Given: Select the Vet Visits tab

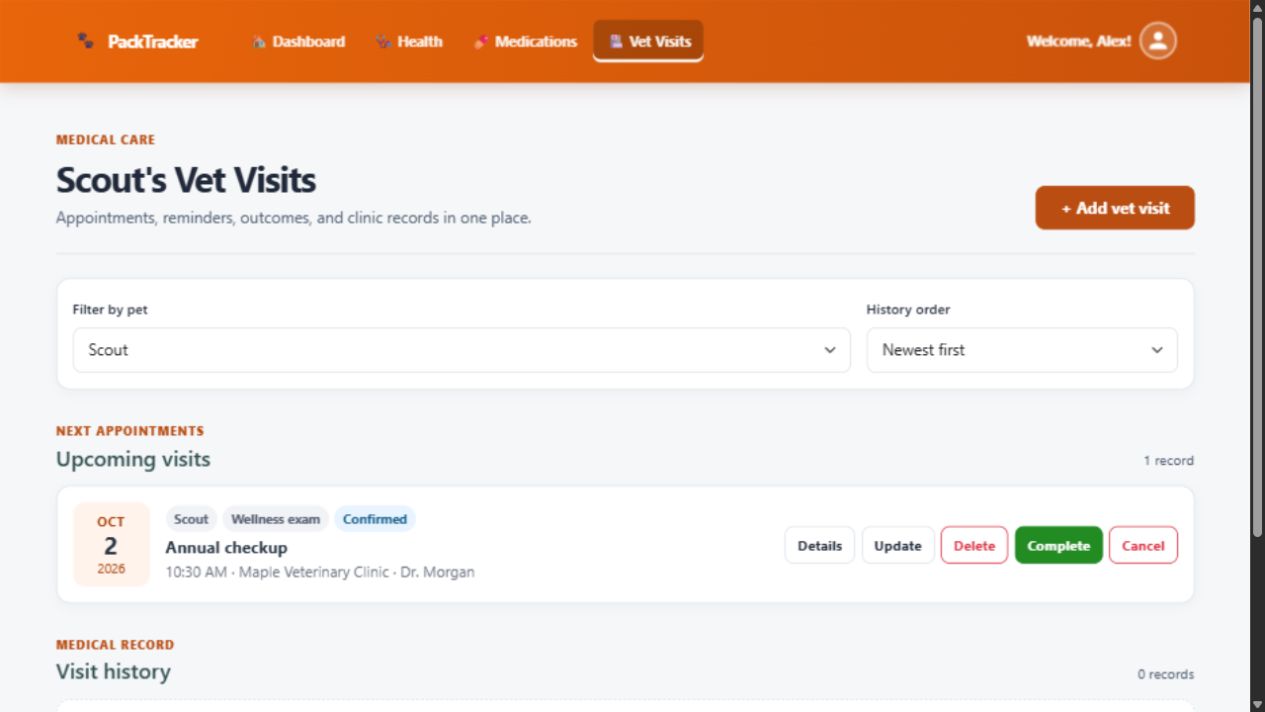Looking at the screenshot, I should coord(648,41).
